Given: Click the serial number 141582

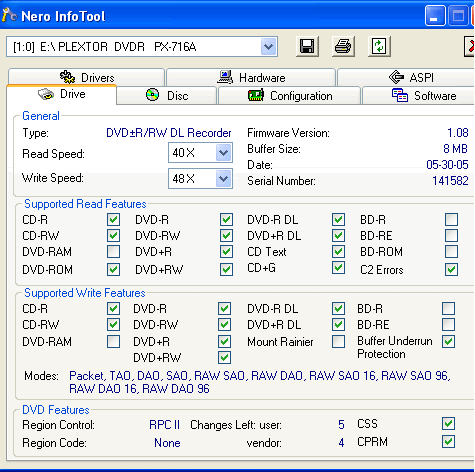Looking at the screenshot, I should [x=450, y=181].
